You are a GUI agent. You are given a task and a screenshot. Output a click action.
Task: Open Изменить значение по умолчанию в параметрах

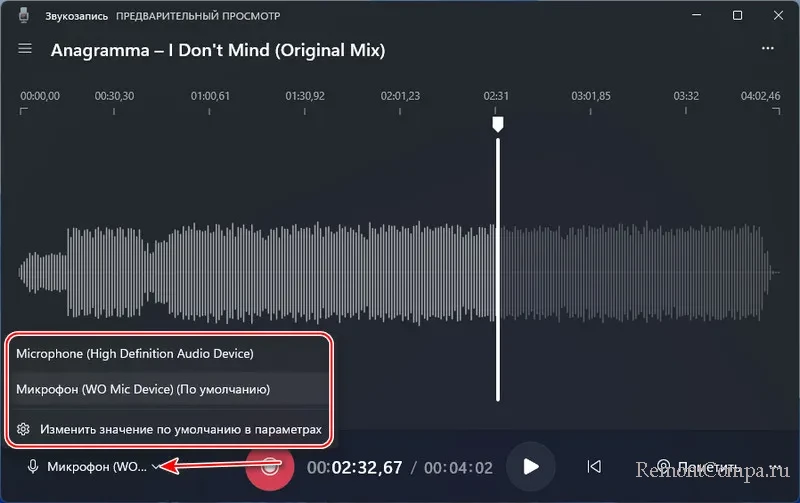(x=180, y=430)
